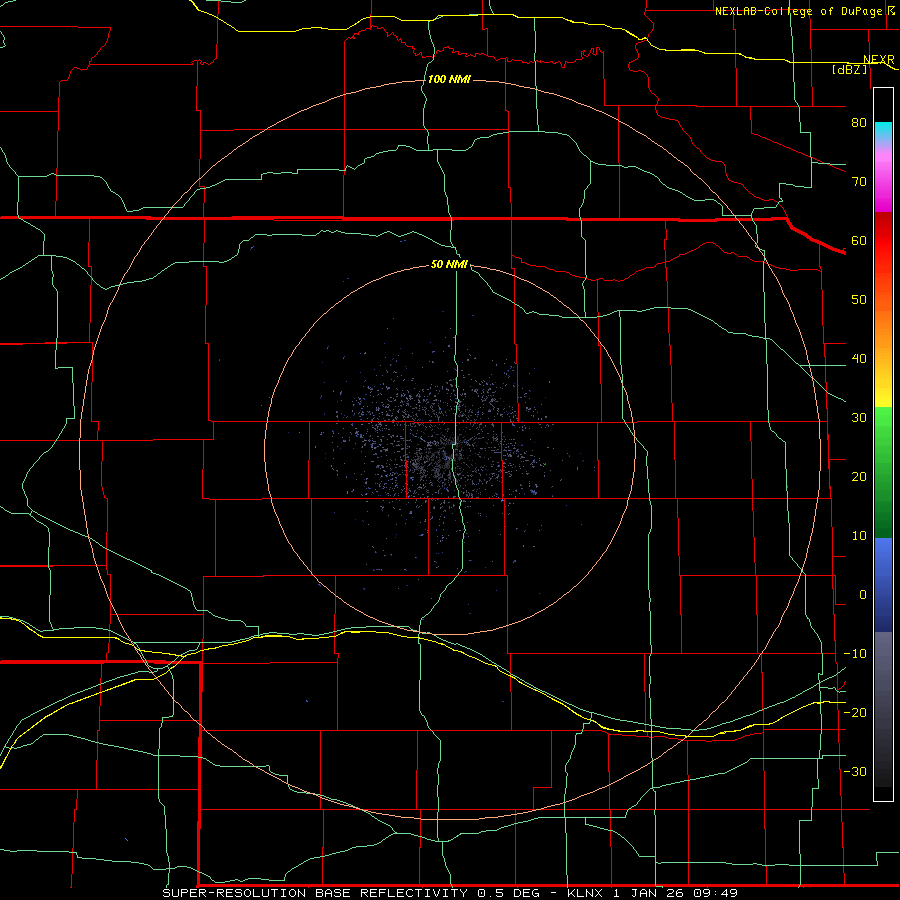The image size is (900, 900).
Task: Click the 30 value on dBZ scale
Action: (859, 417)
